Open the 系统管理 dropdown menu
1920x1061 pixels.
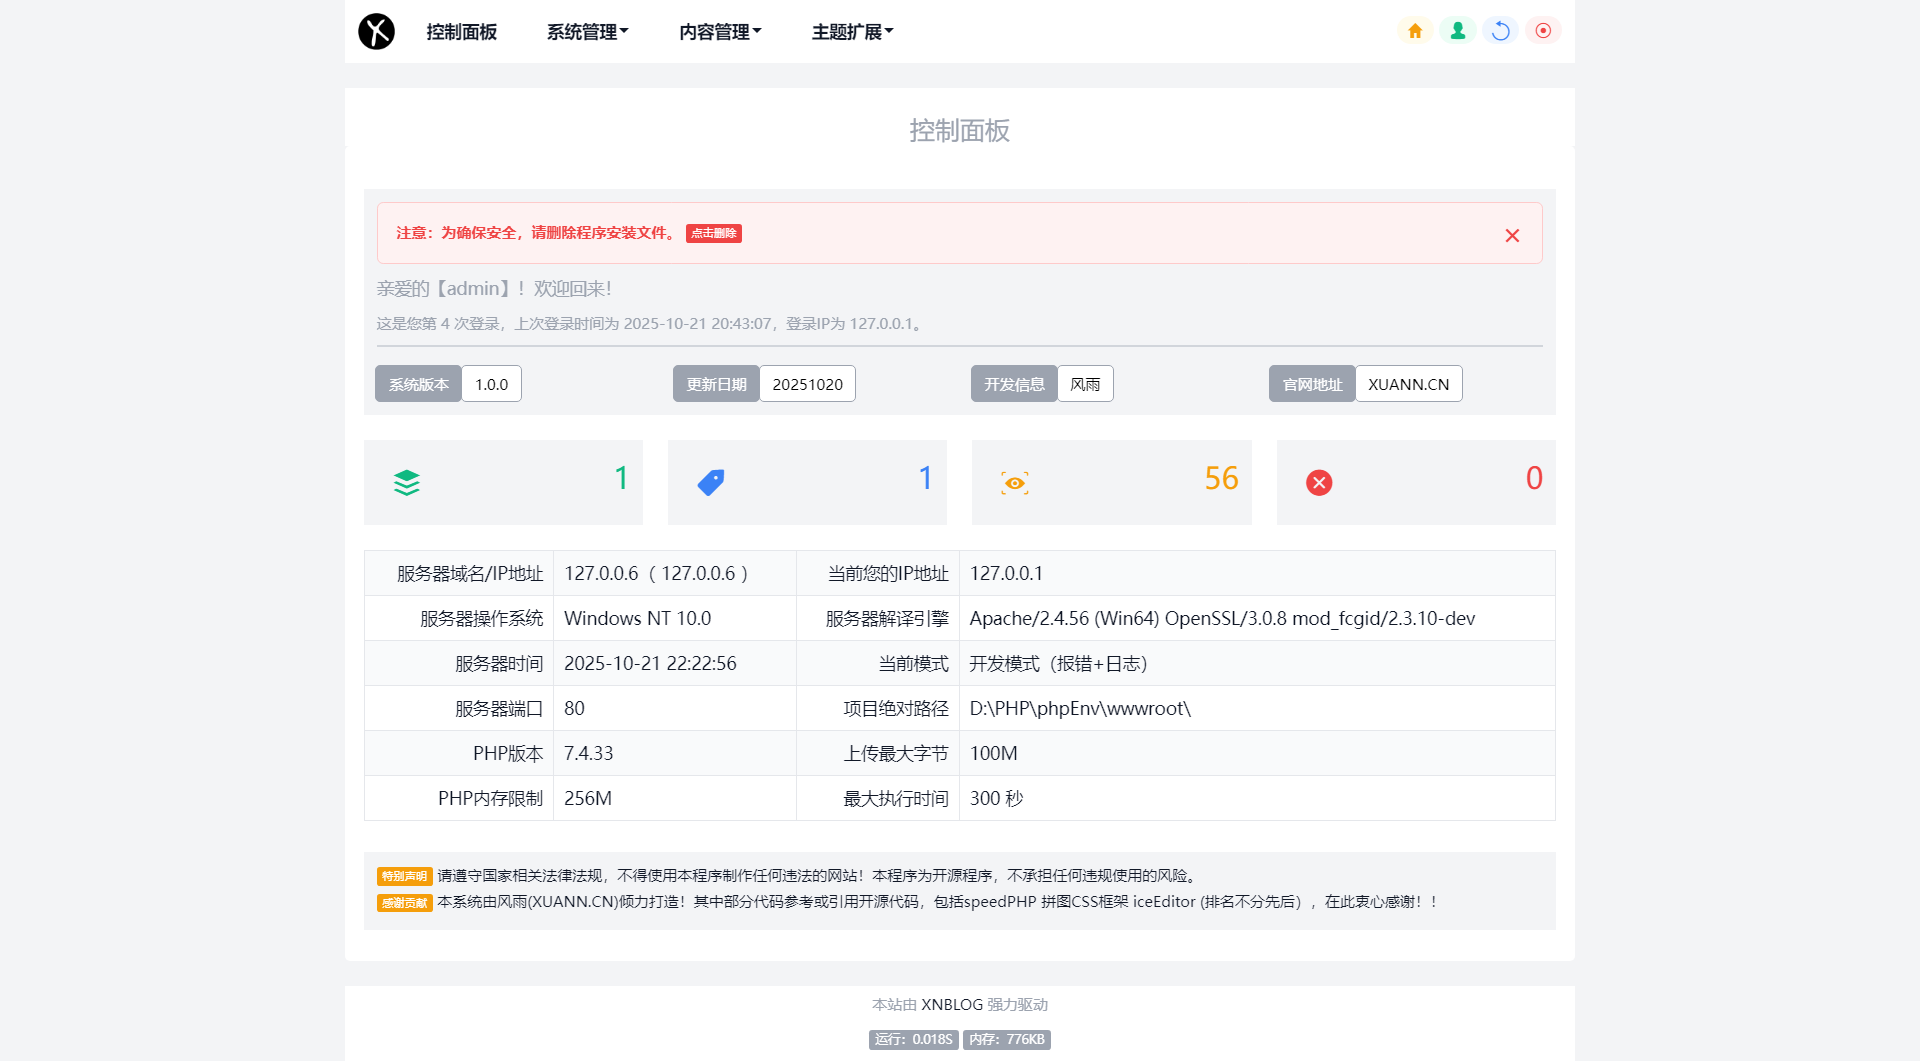pos(587,31)
